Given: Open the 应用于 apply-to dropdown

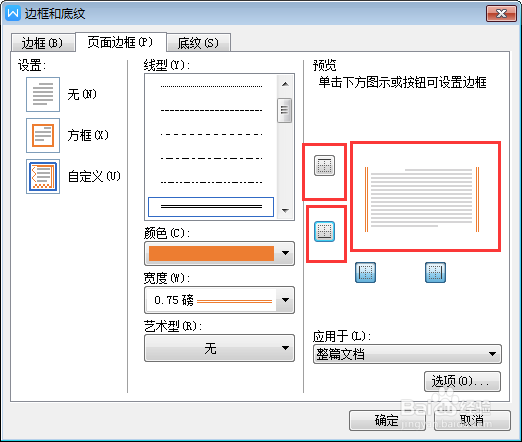Looking at the screenshot, I should pos(407,354).
